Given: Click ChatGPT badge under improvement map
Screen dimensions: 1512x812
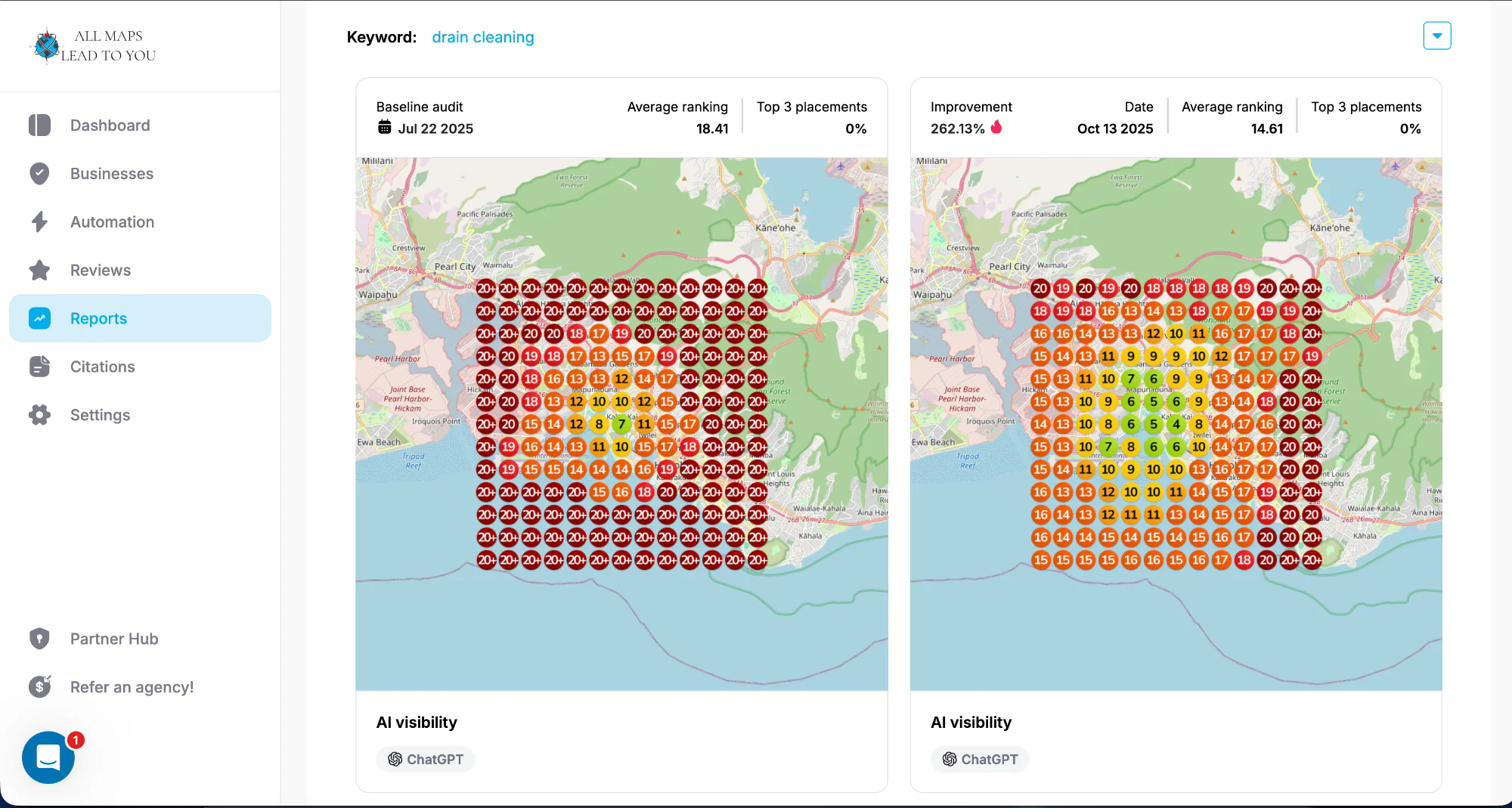Looking at the screenshot, I should pyautogui.click(x=979, y=759).
